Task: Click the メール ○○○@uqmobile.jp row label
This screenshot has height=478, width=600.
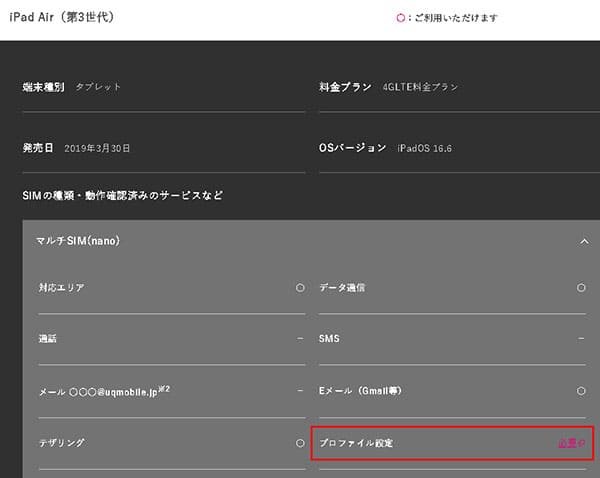Action: (104, 391)
